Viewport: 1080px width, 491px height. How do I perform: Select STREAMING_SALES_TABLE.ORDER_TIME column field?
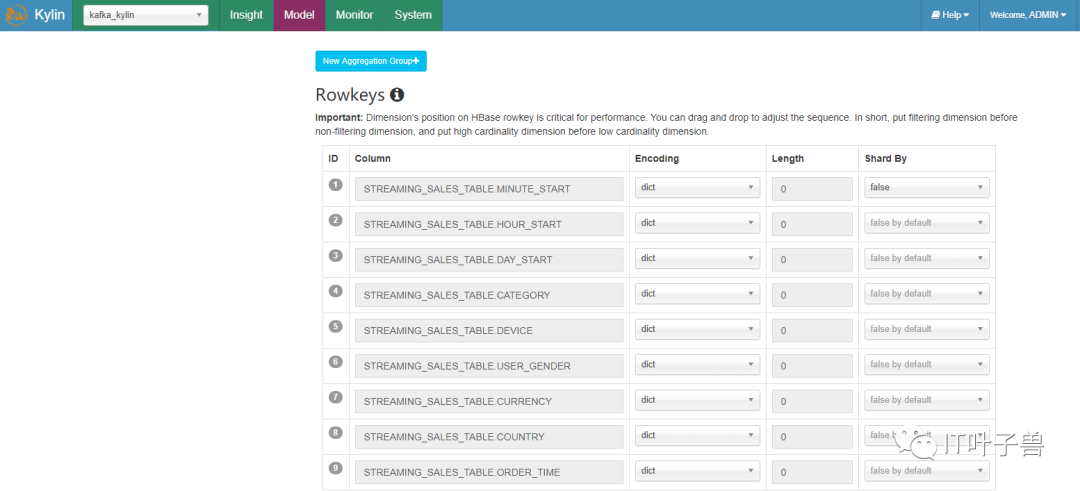tap(489, 472)
